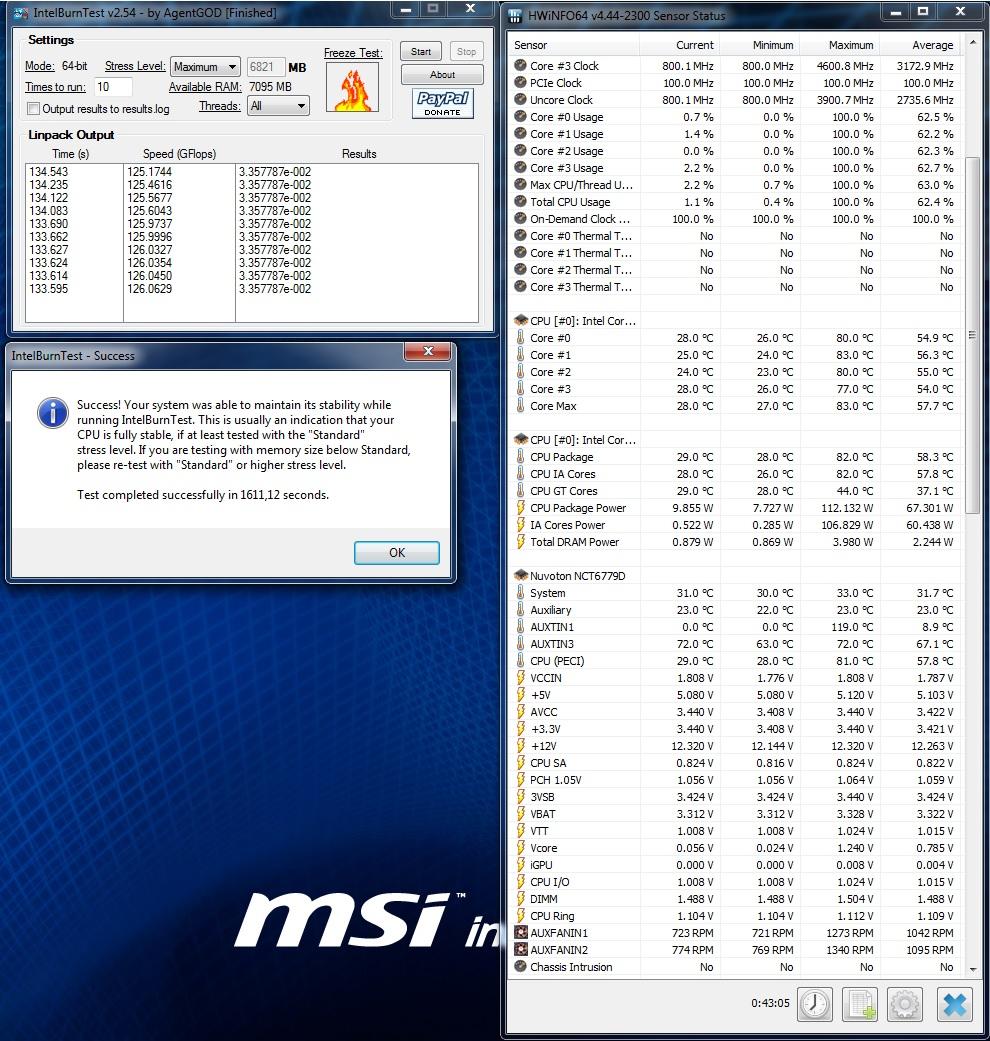Click the '126.0629' GFlops result
Screen dimensions: 990x1041
[x=149, y=289]
